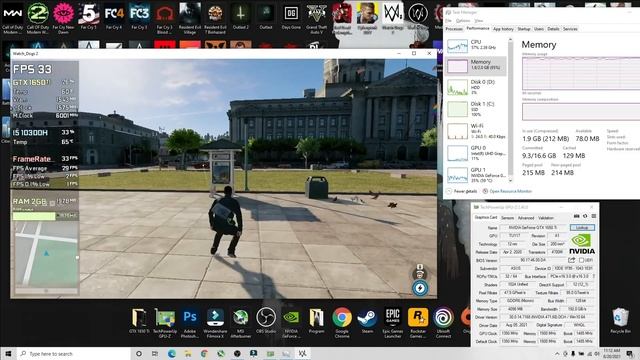Switch Task Manager to the App history tab

coord(503,29)
